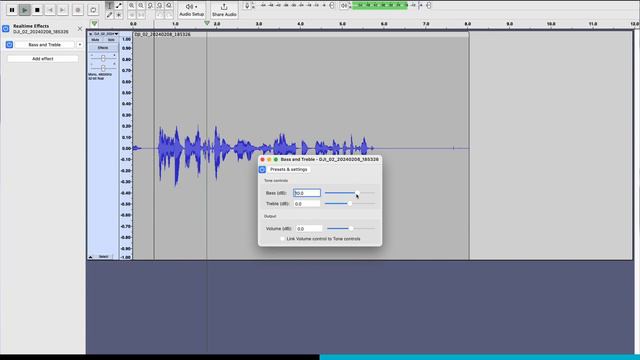Select the Draw (pencil) tool

click(109, 15)
